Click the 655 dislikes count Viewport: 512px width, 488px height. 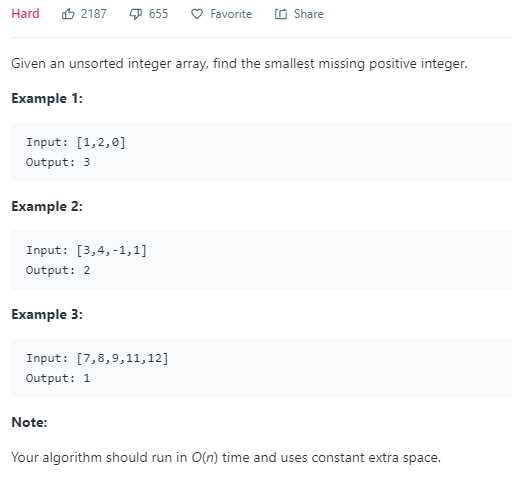click(158, 14)
